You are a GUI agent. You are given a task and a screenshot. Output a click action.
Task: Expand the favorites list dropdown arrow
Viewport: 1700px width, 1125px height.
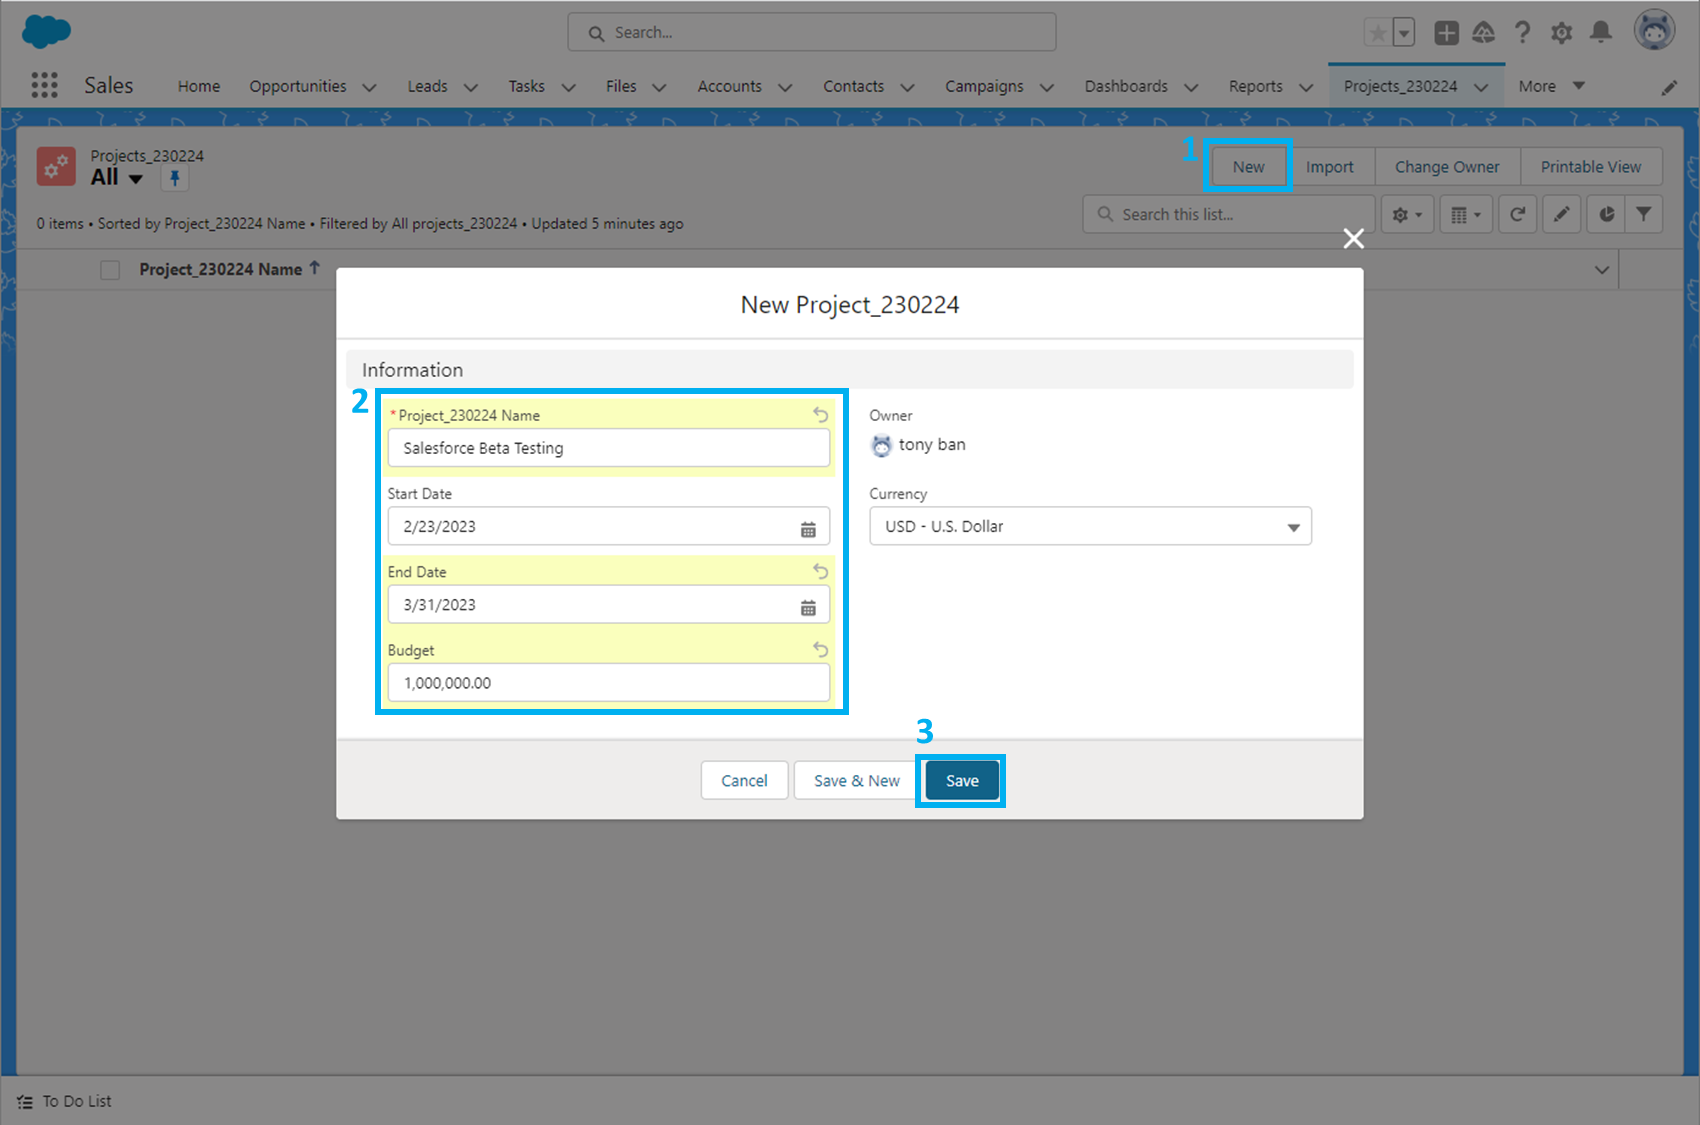tap(1404, 33)
